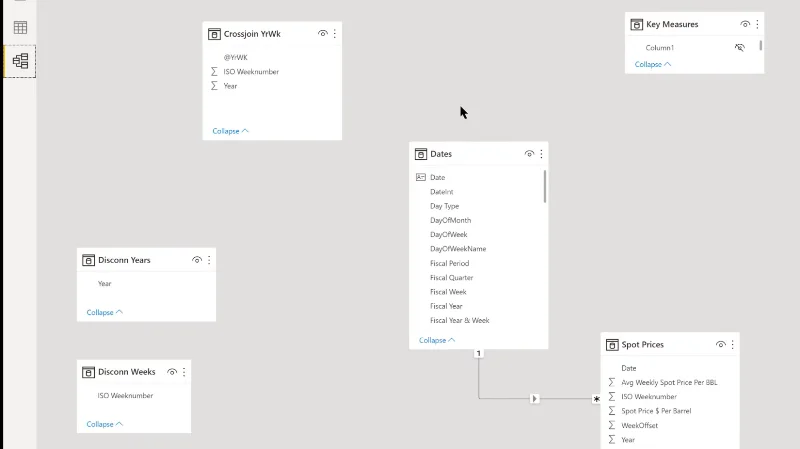Image resolution: width=800 pixels, height=449 pixels.
Task: Click the Dates table icon
Action: coord(421,154)
